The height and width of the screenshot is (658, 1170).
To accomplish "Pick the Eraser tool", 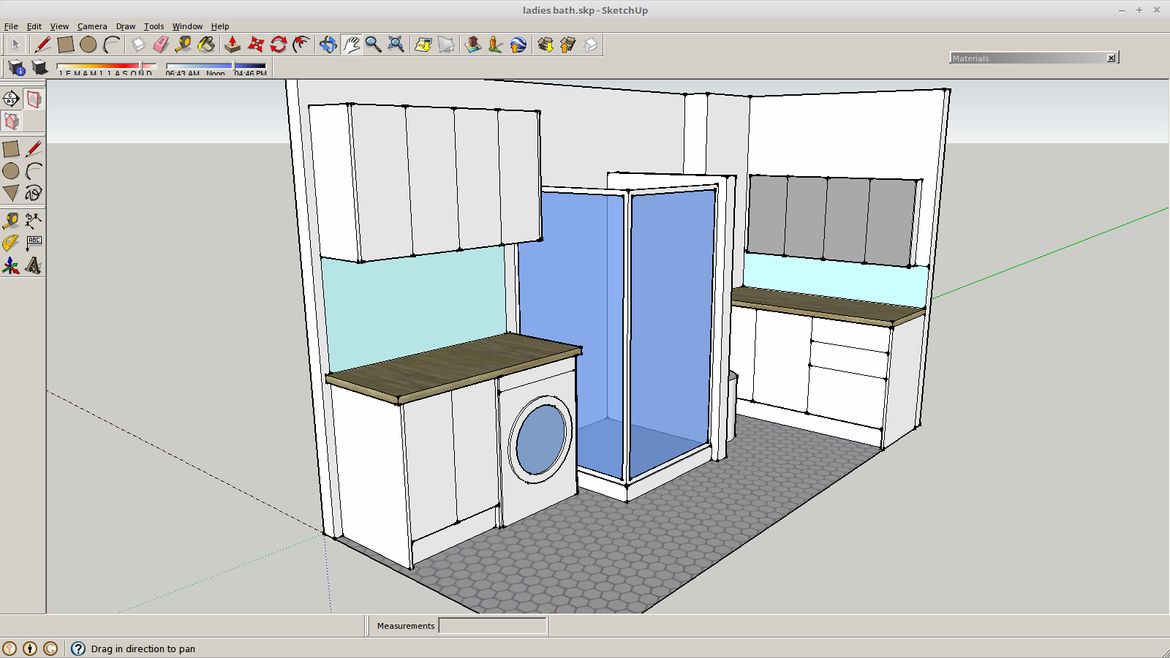I will click(161, 44).
